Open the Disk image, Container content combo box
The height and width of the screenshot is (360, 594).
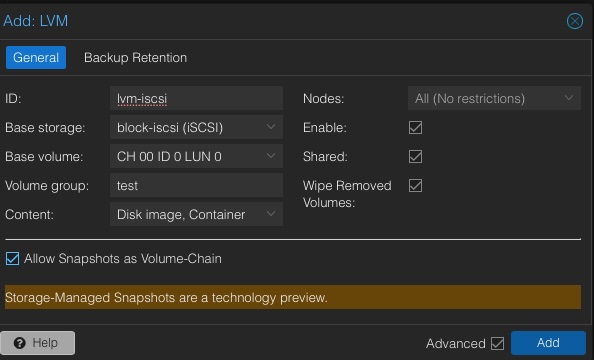[196, 214]
